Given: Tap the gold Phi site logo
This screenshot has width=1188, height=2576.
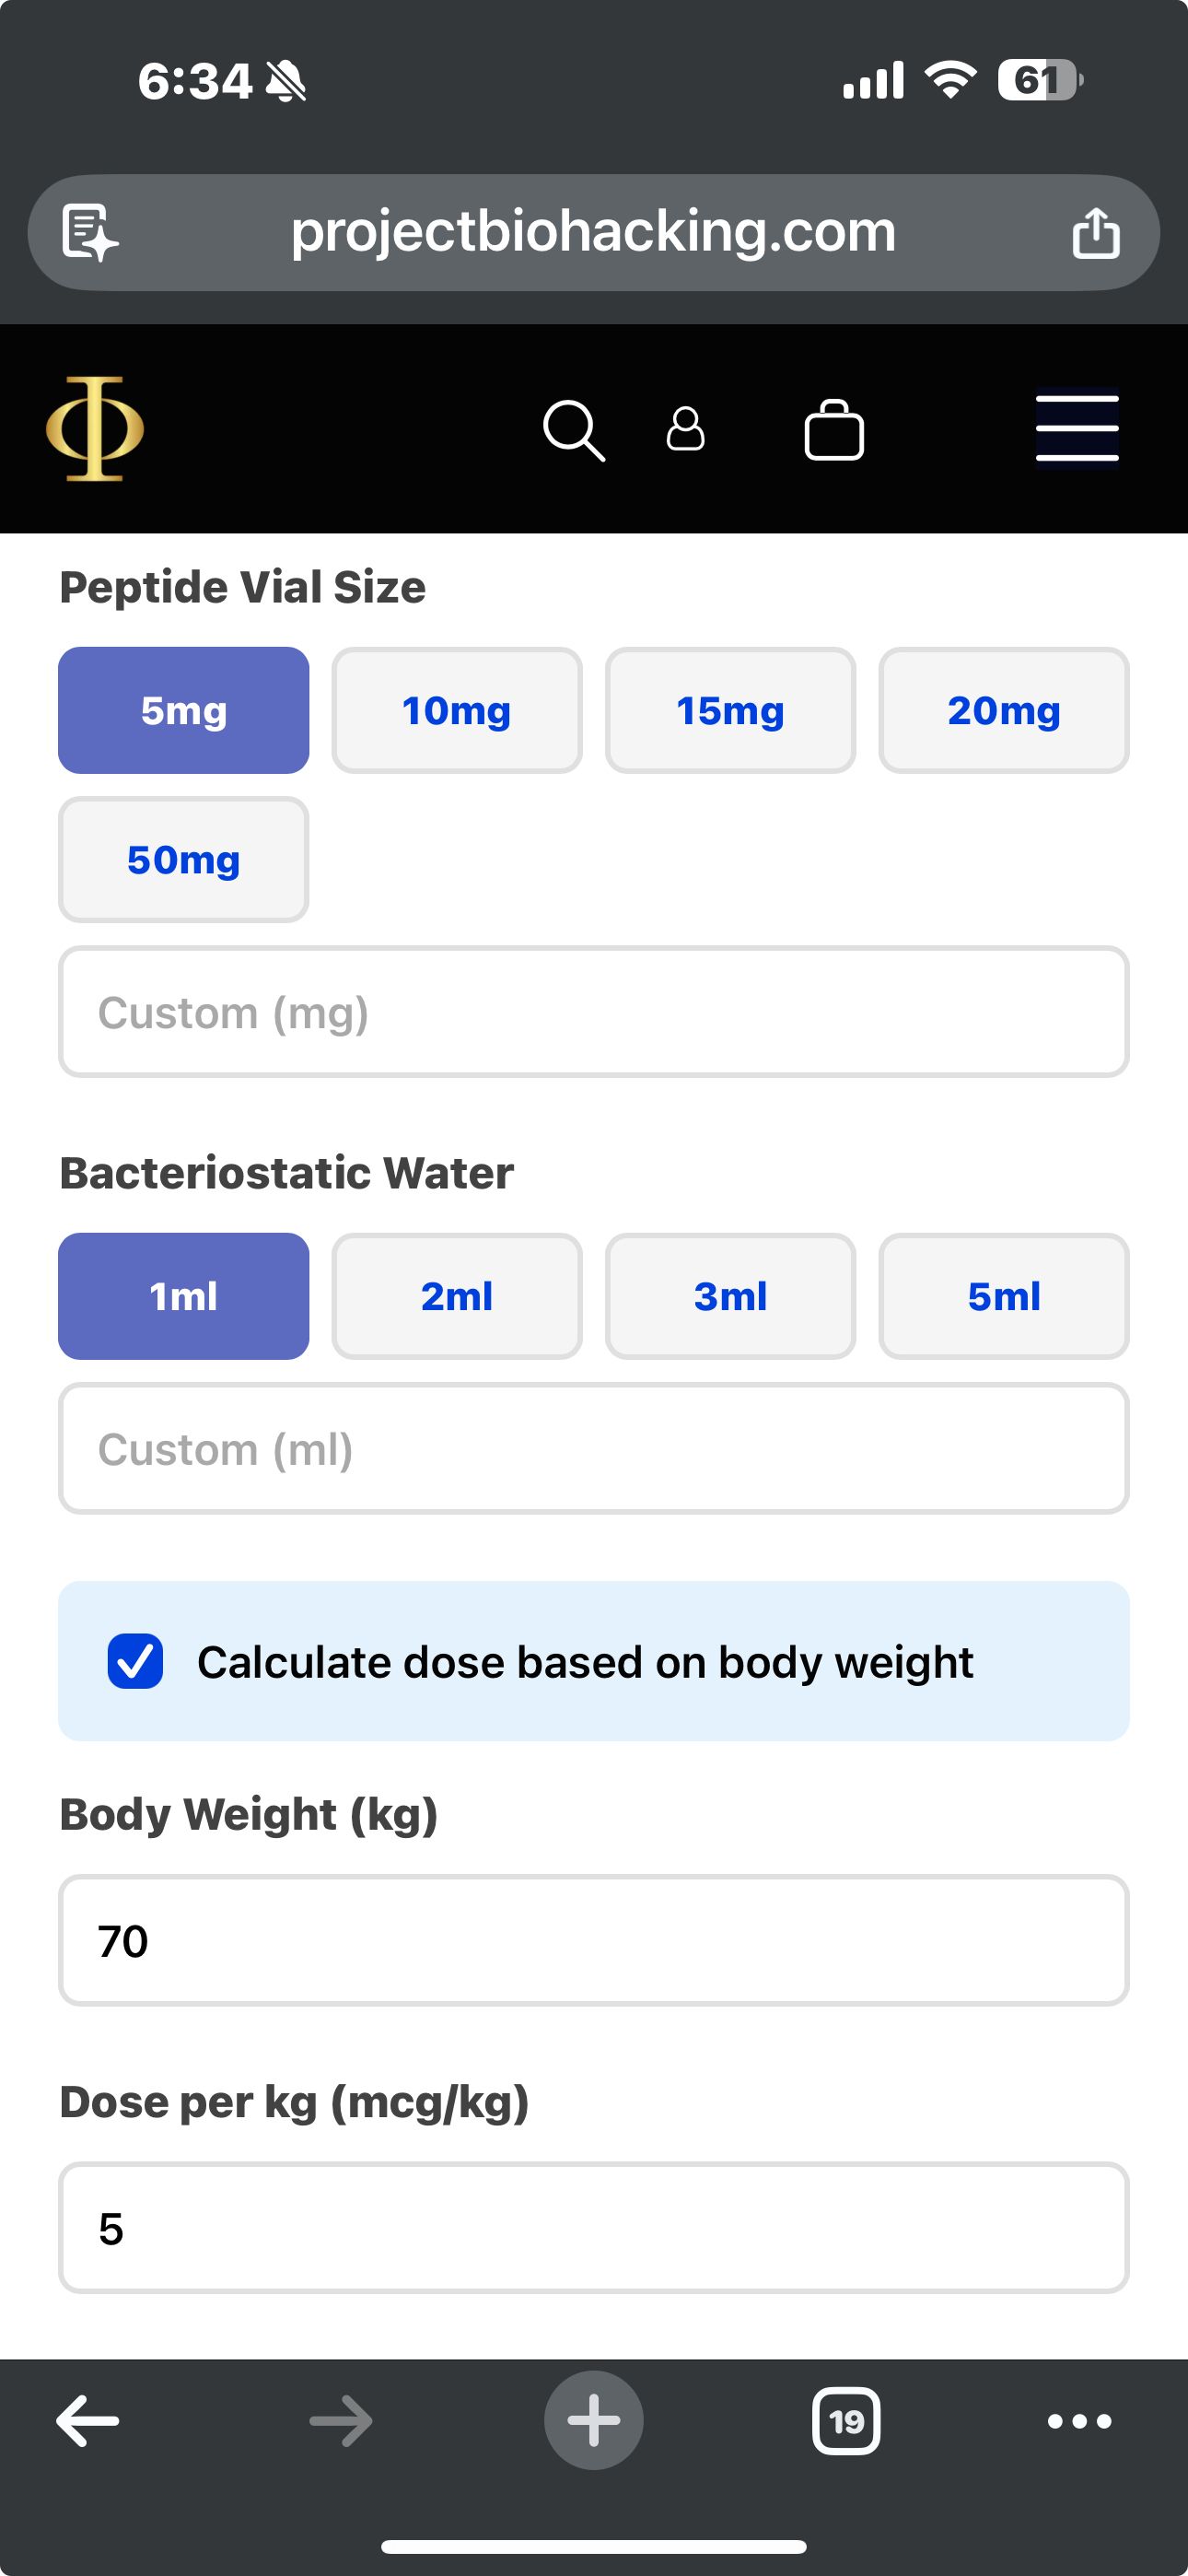Looking at the screenshot, I should [95, 429].
